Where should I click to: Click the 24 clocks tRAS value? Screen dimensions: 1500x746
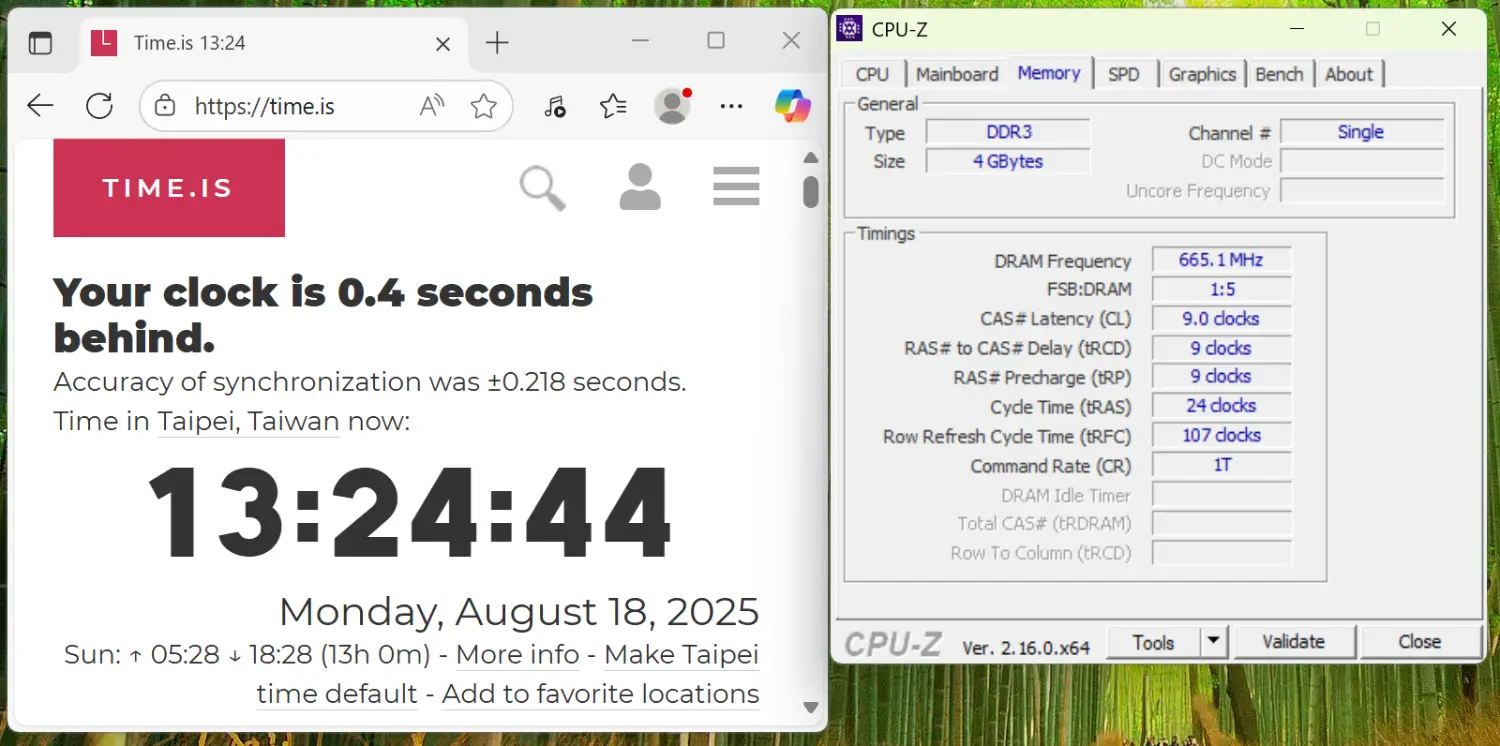click(1221, 406)
